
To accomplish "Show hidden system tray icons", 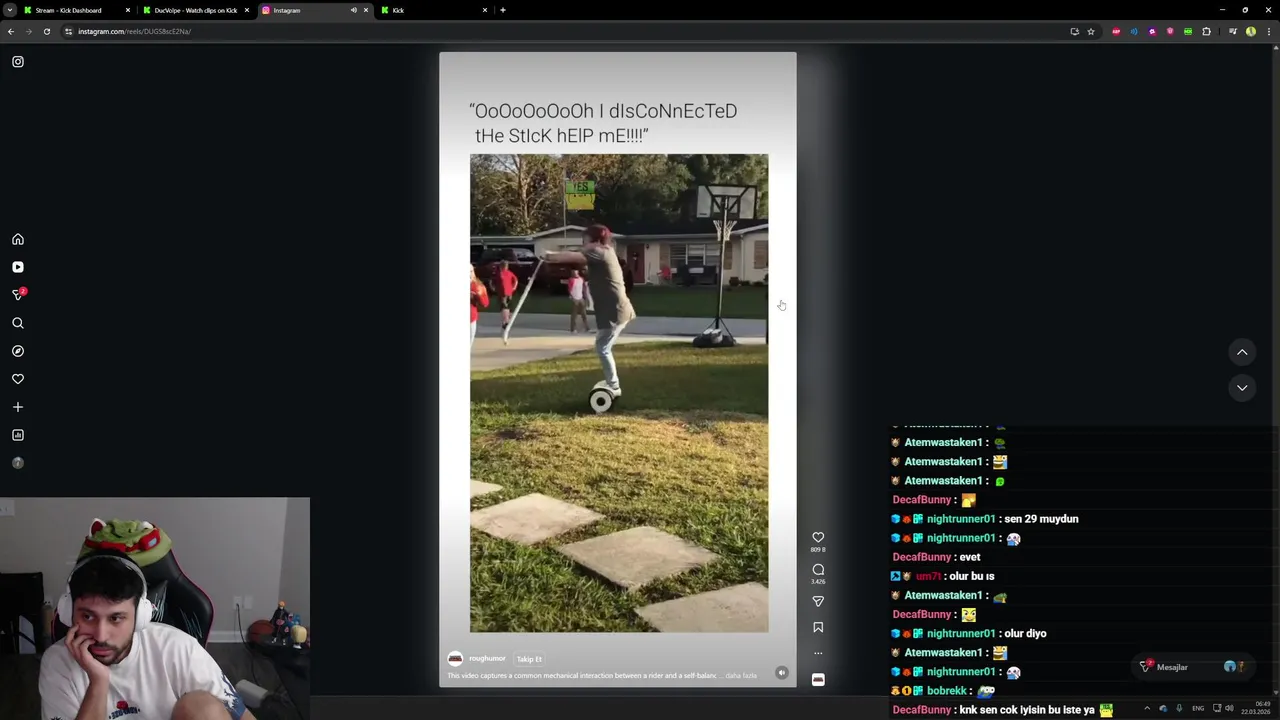I will click(1147, 708).
